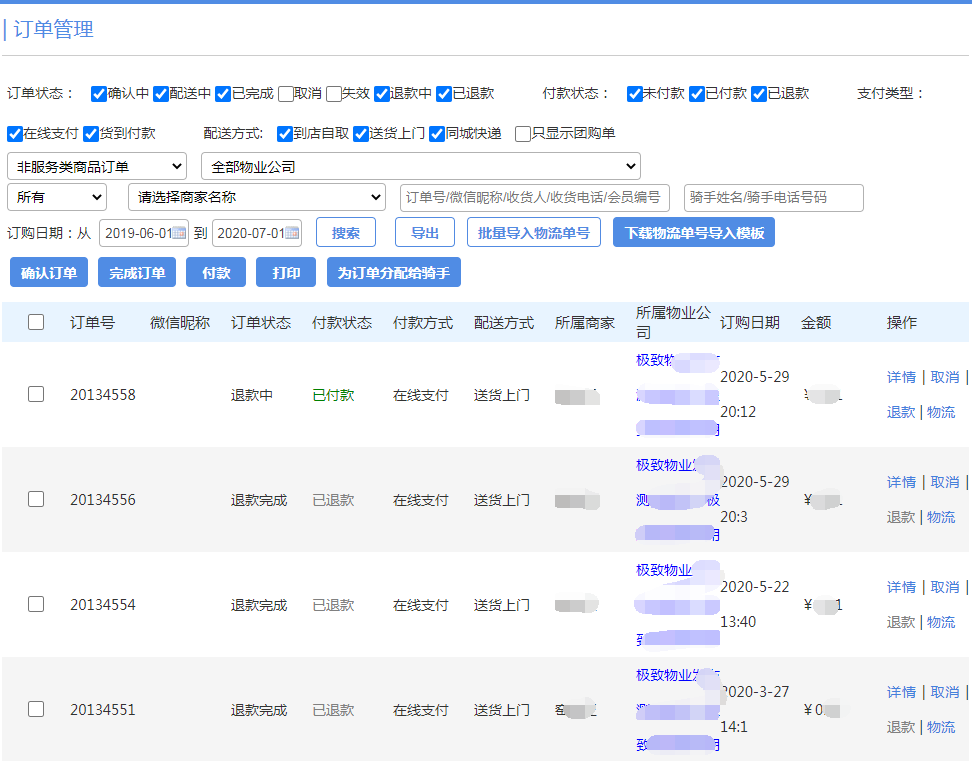Click 取消 for order 20134558

point(945,377)
